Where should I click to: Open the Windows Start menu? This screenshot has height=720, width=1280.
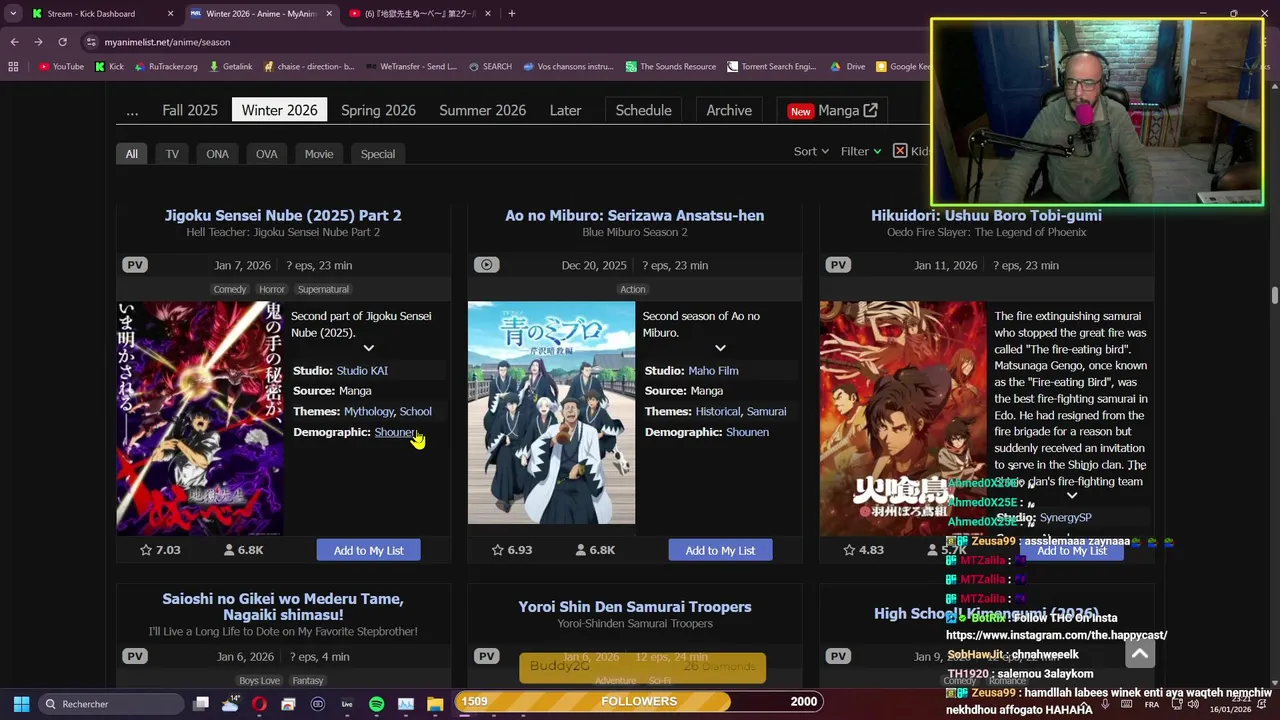pyautogui.click(x=21, y=704)
